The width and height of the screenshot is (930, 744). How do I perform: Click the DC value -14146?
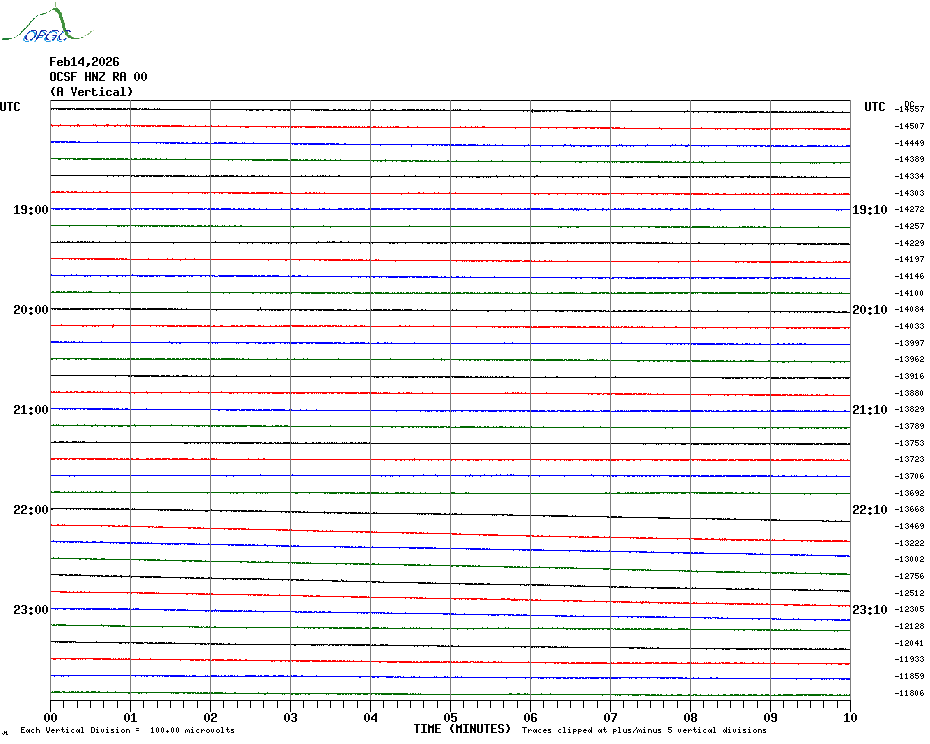(909, 276)
